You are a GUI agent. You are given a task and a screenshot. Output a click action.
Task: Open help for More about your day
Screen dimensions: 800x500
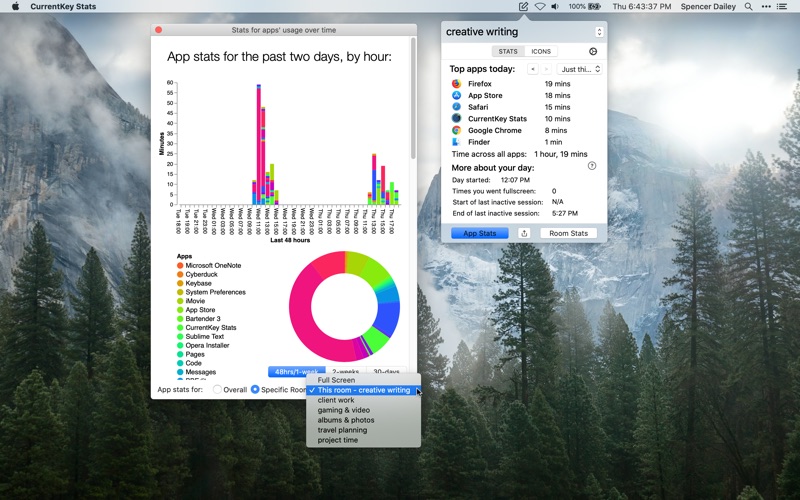tap(592, 166)
